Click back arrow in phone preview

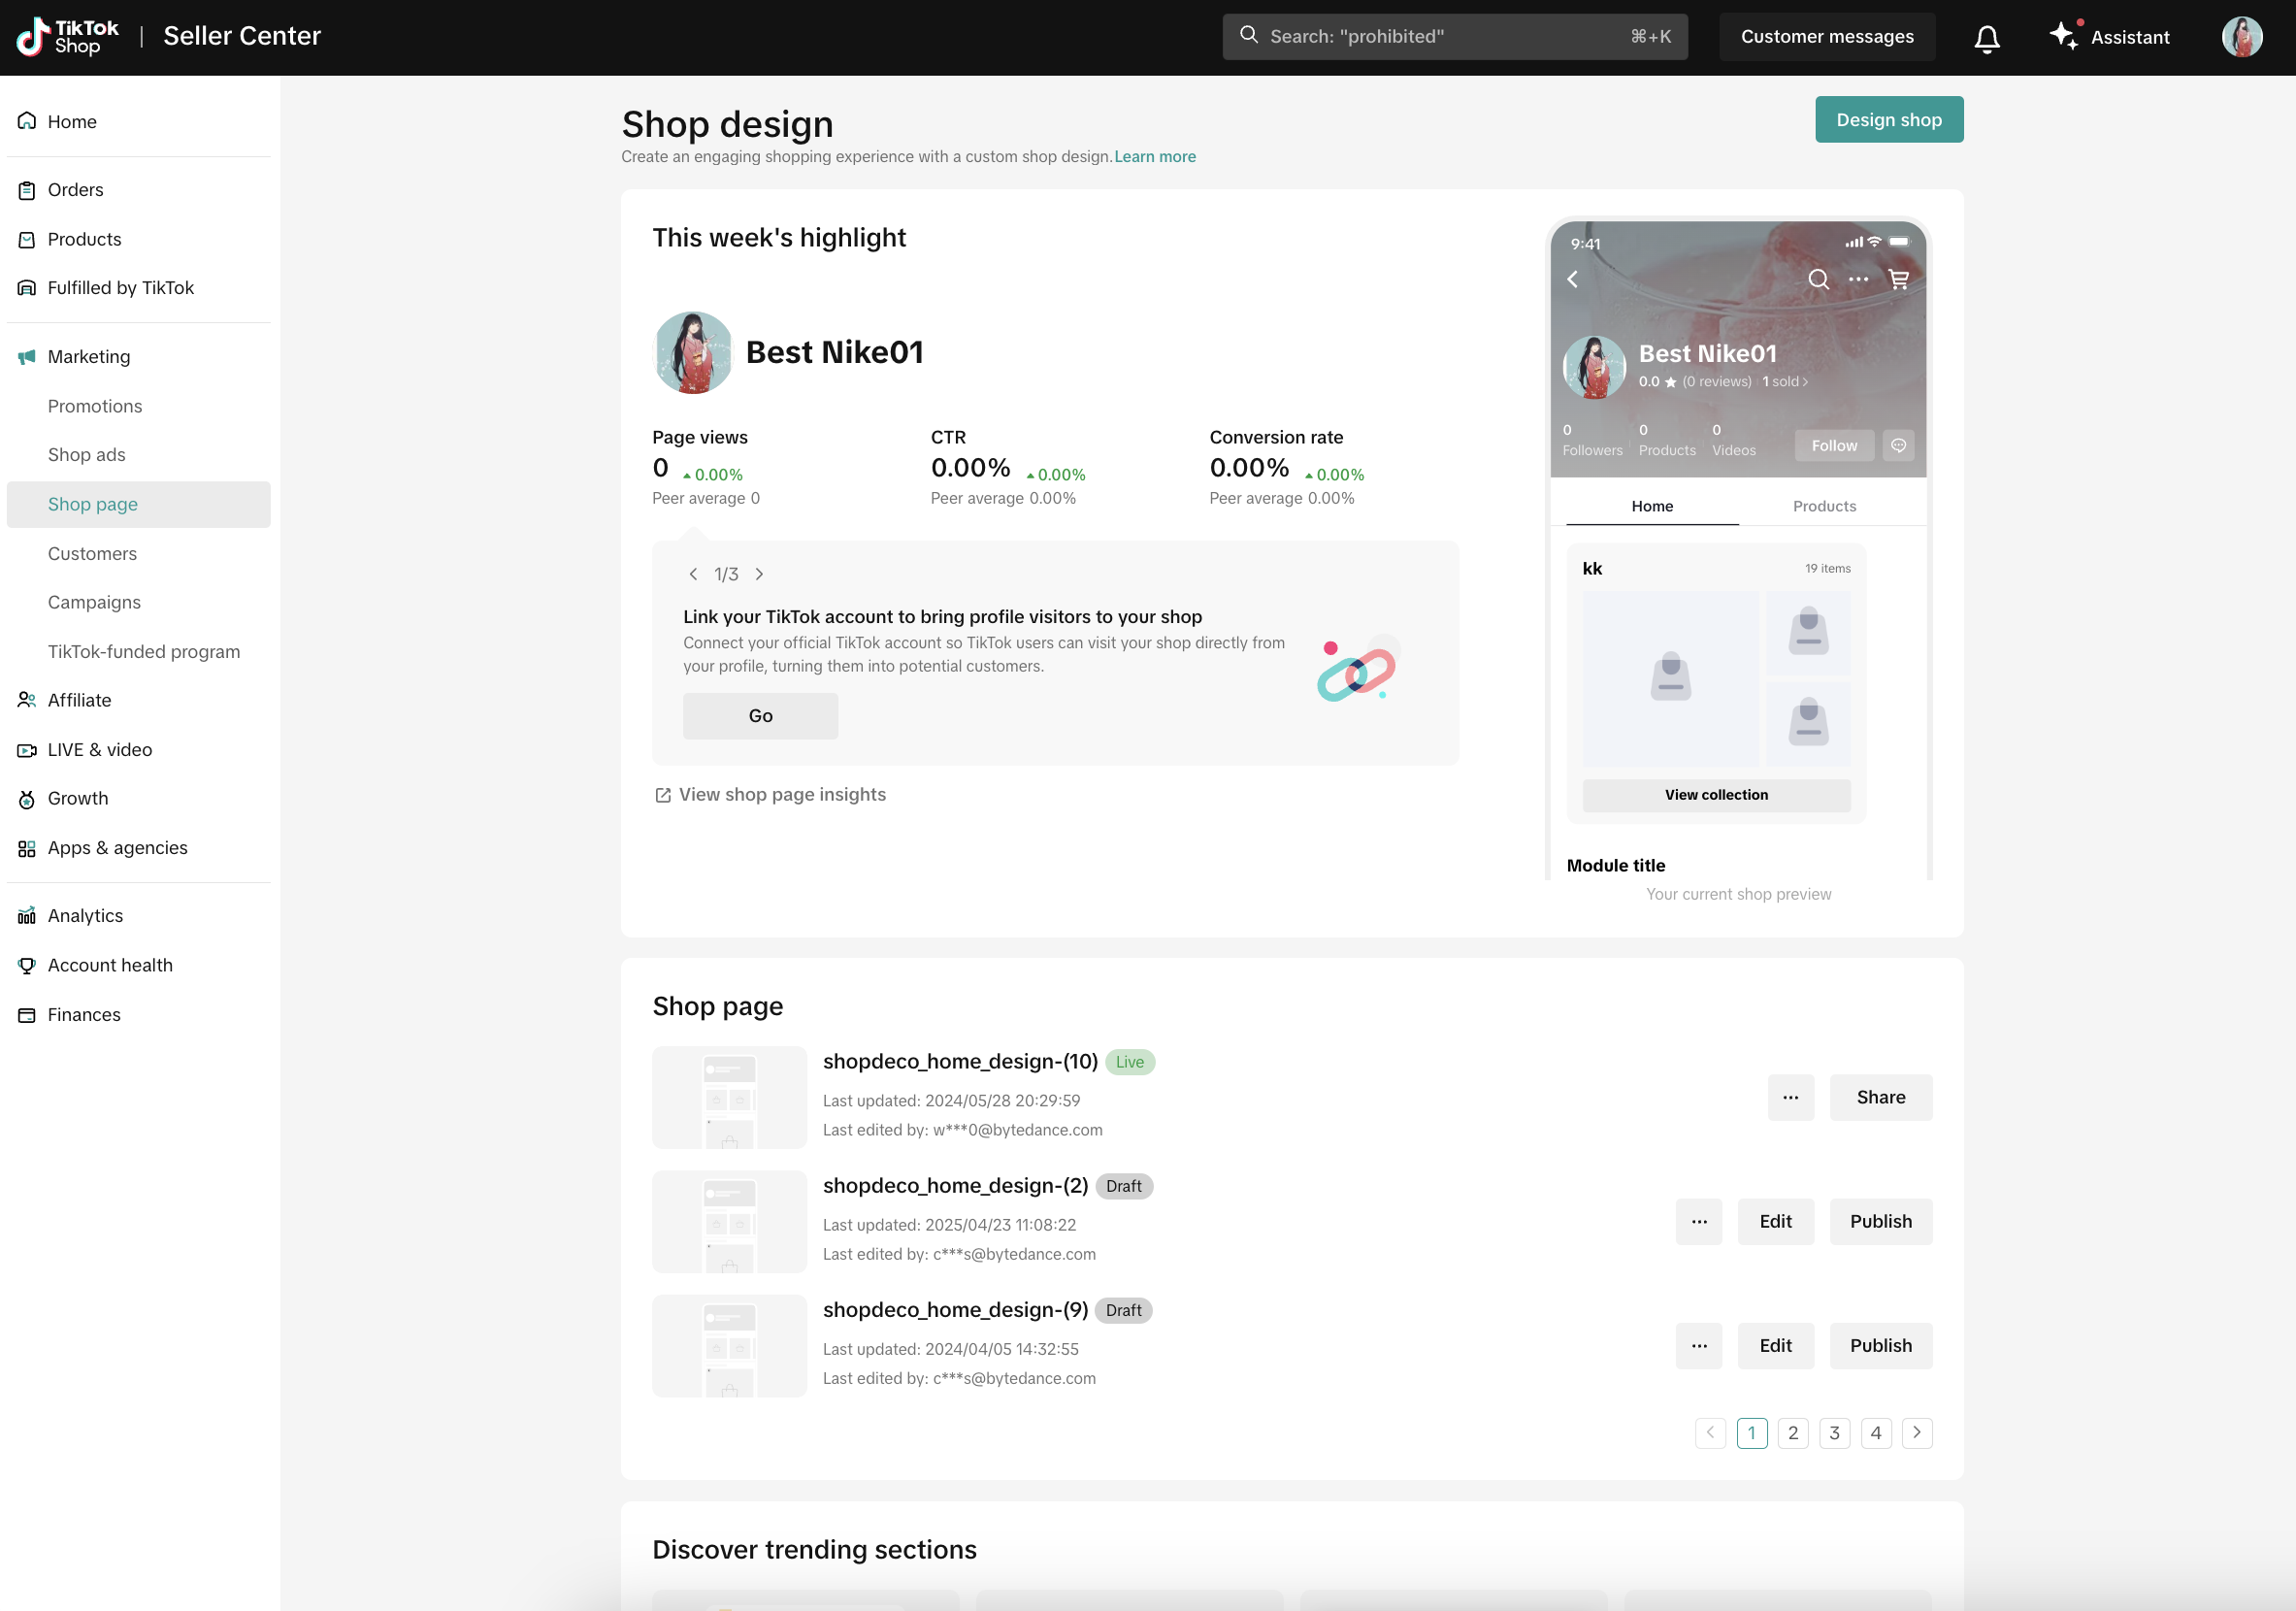pos(1573,280)
